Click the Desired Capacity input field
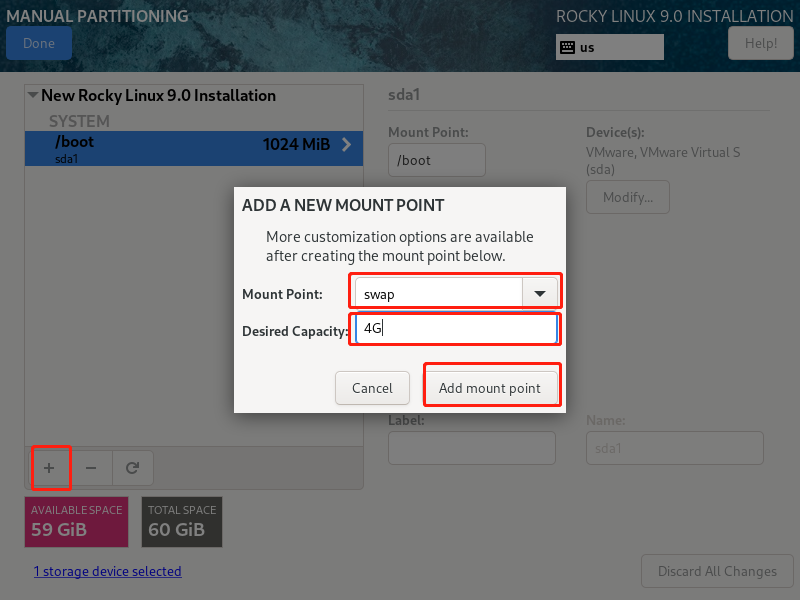This screenshot has width=800, height=600. [x=455, y=329]
